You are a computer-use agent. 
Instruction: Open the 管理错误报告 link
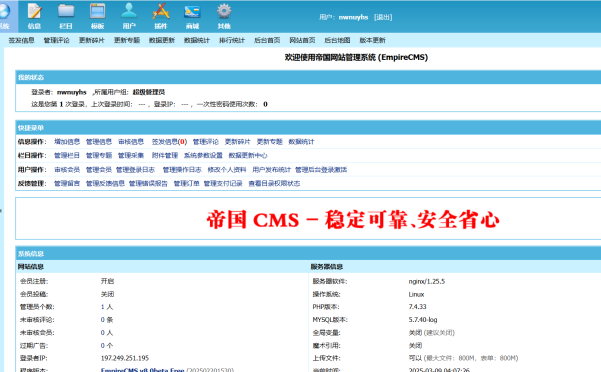click(148, 184)
